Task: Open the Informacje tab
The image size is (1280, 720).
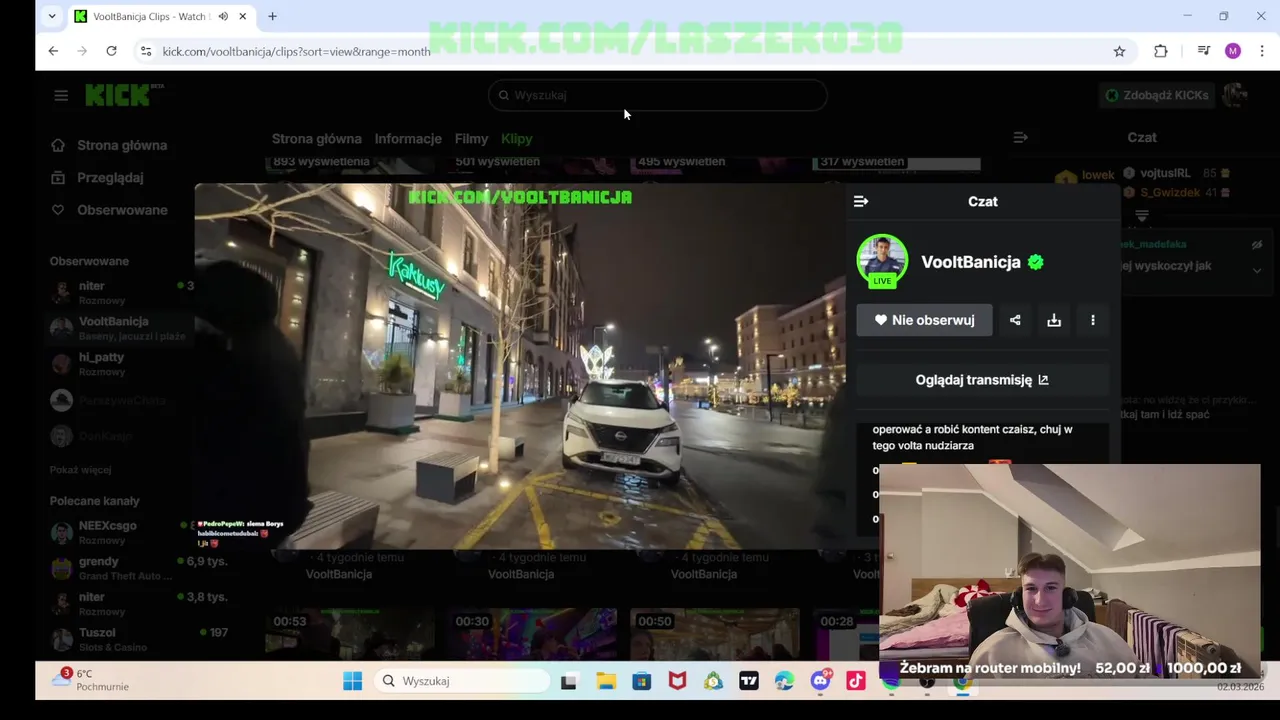Action: click(408, 139)
